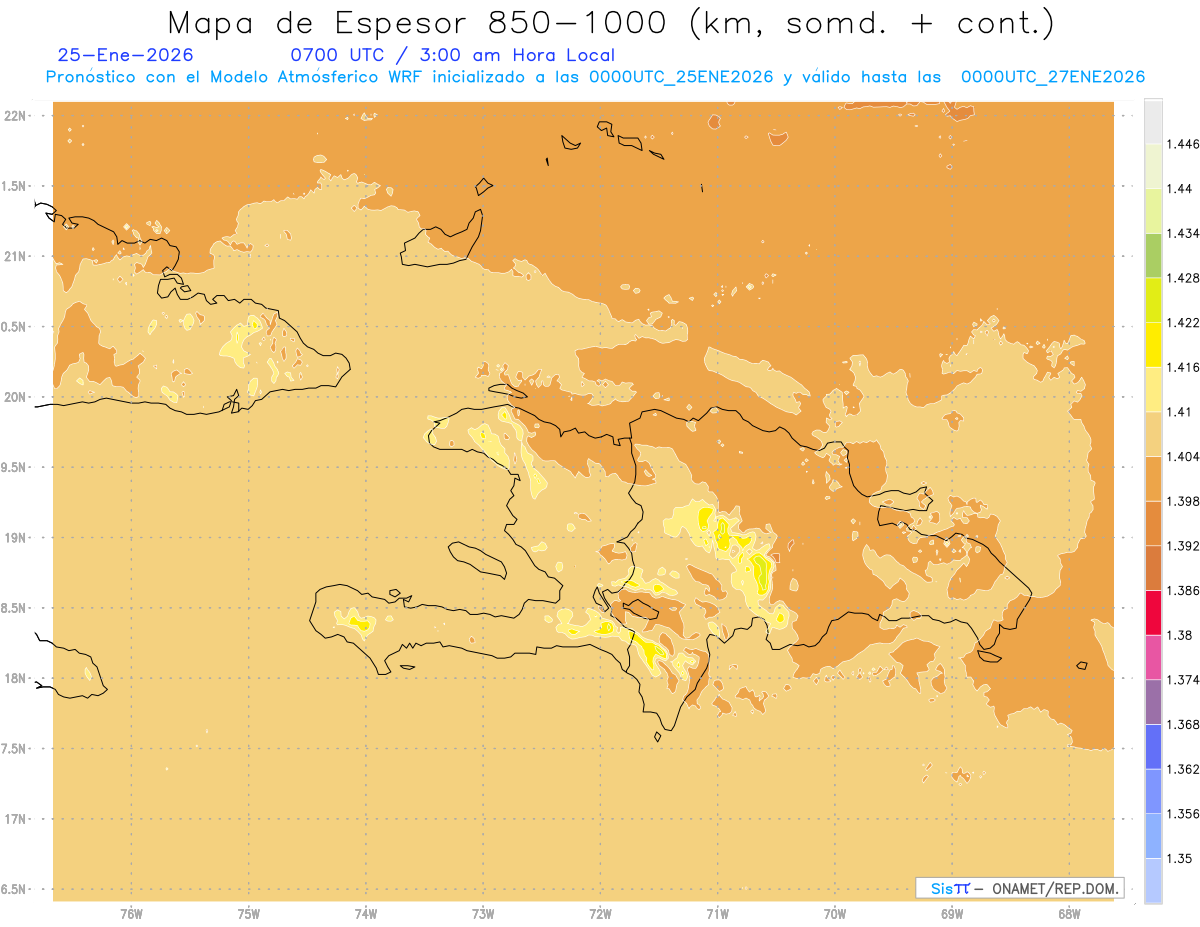Pick the pink 1.374–1.38 colorbar swatch
This screenshot has width=1200, height=927.
tap(1153, 657)
